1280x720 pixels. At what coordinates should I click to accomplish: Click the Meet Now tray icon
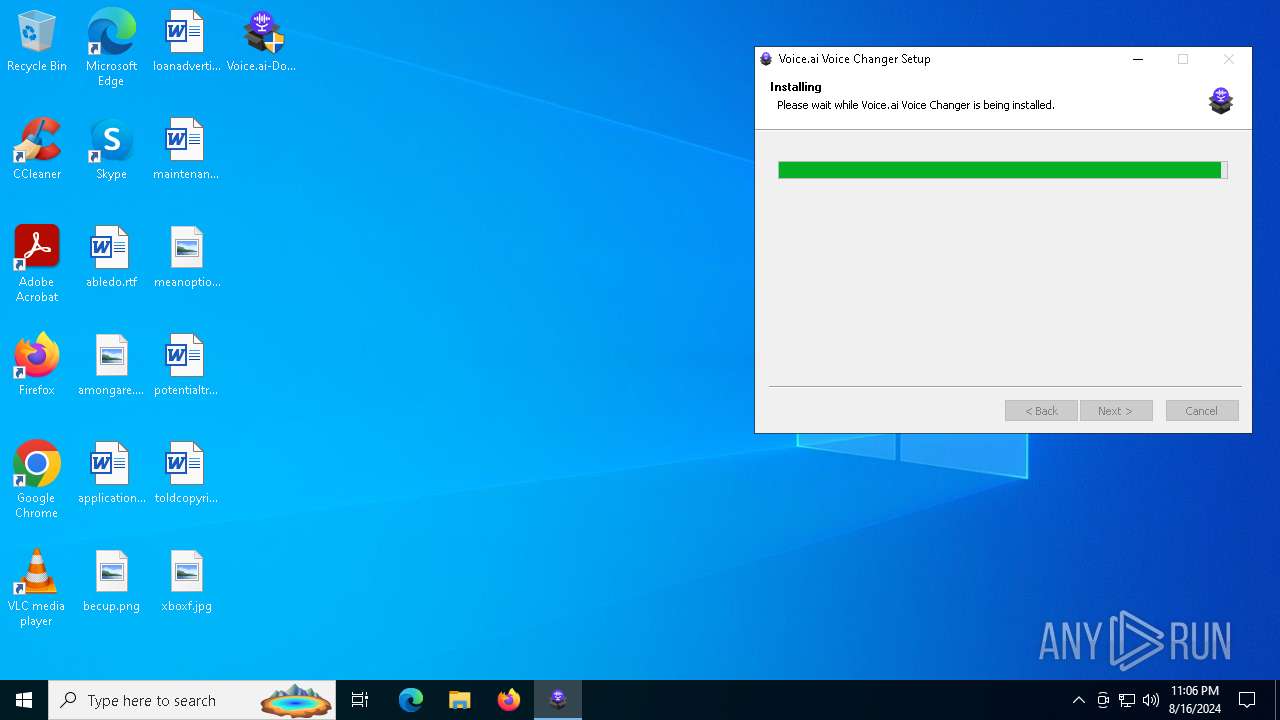[1103, 700]
